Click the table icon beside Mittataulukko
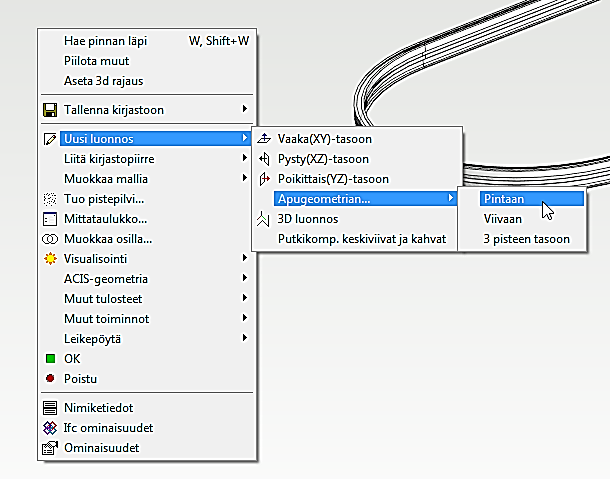This screenshot has width=610, height=479. 50,219
